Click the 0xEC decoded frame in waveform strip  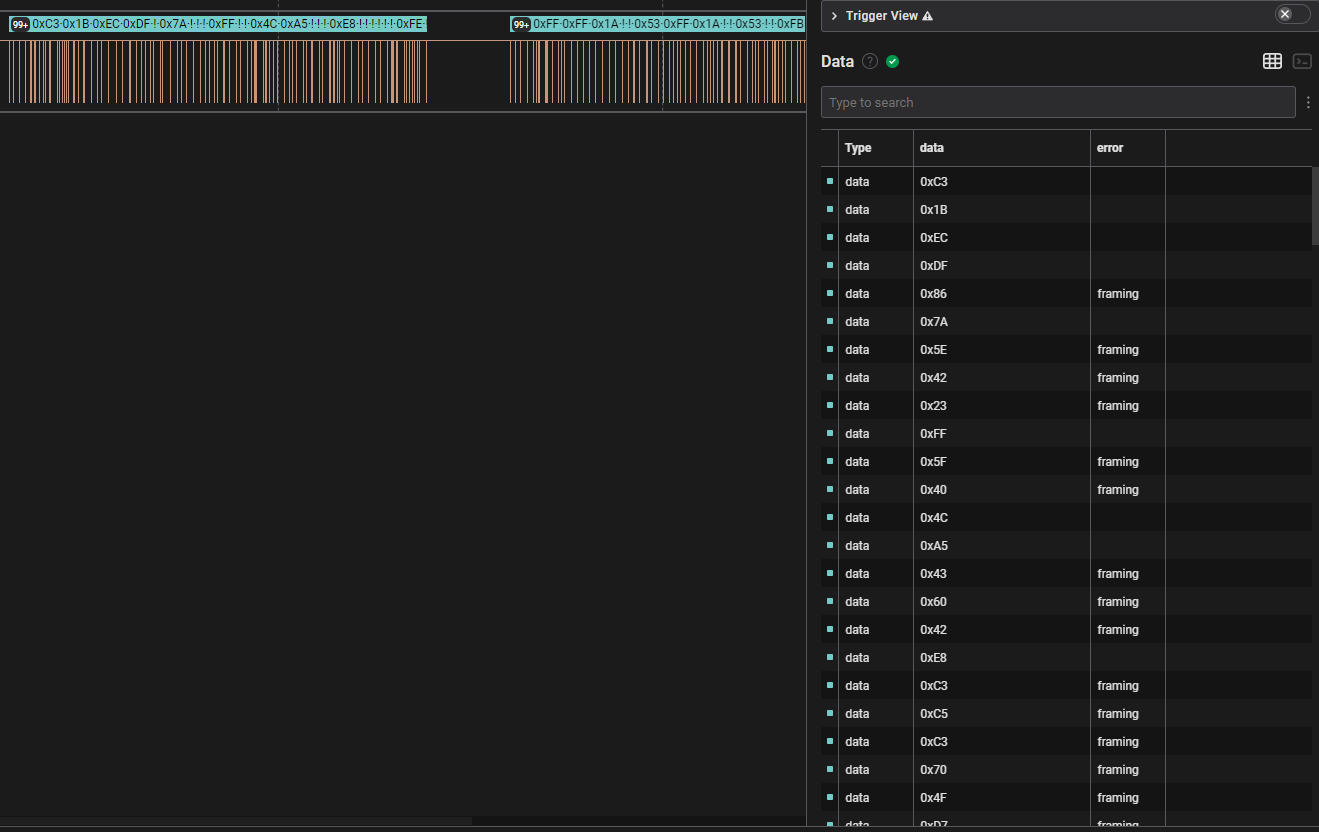click(105, 24)
